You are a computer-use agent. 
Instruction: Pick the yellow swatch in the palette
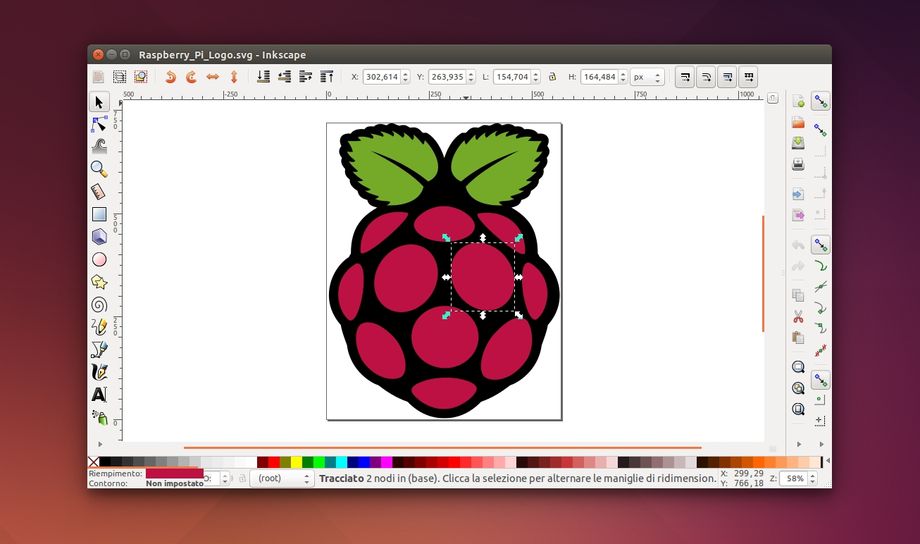coord(296,462)
